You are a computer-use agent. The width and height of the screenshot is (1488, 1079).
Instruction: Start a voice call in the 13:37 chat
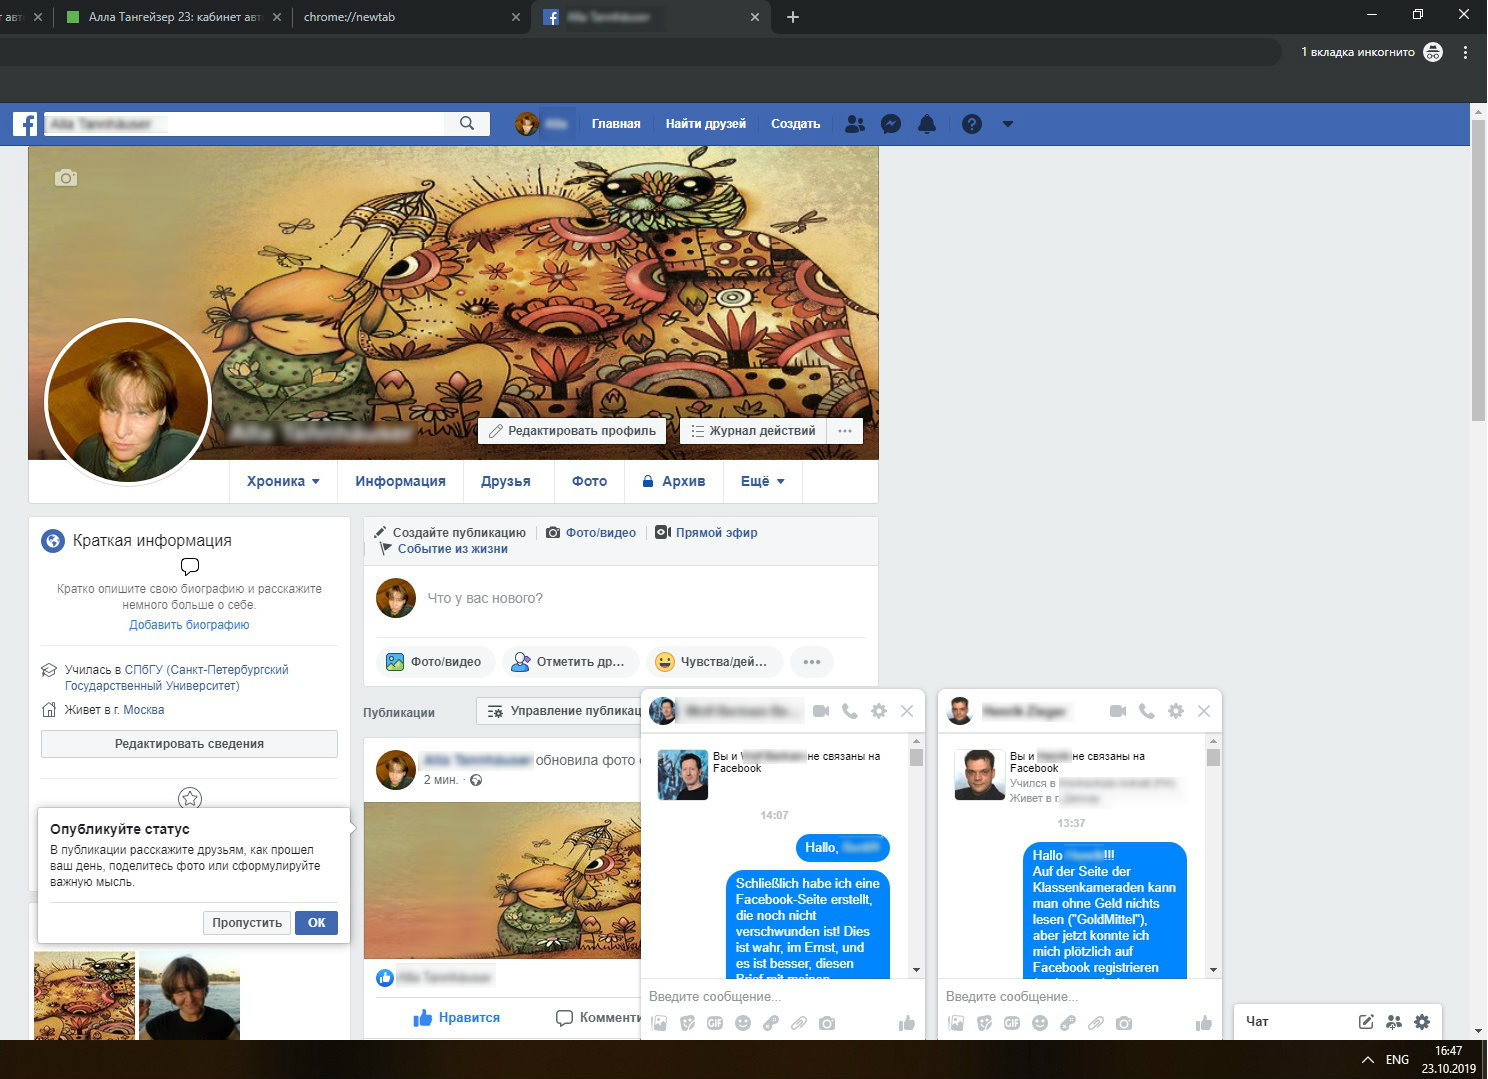[x=1147, y=711]
